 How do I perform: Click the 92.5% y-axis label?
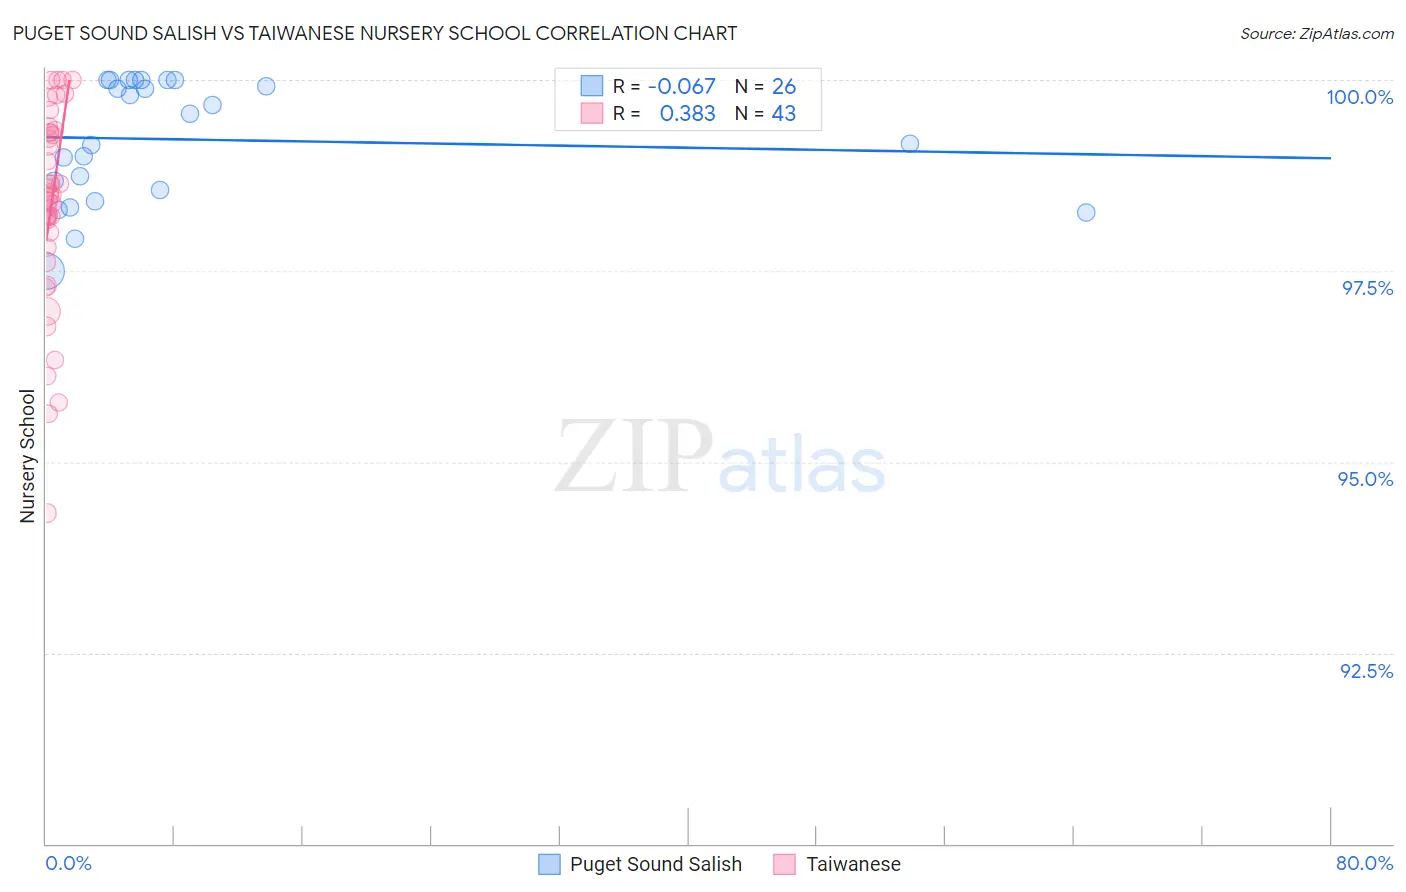point(1366,671)
